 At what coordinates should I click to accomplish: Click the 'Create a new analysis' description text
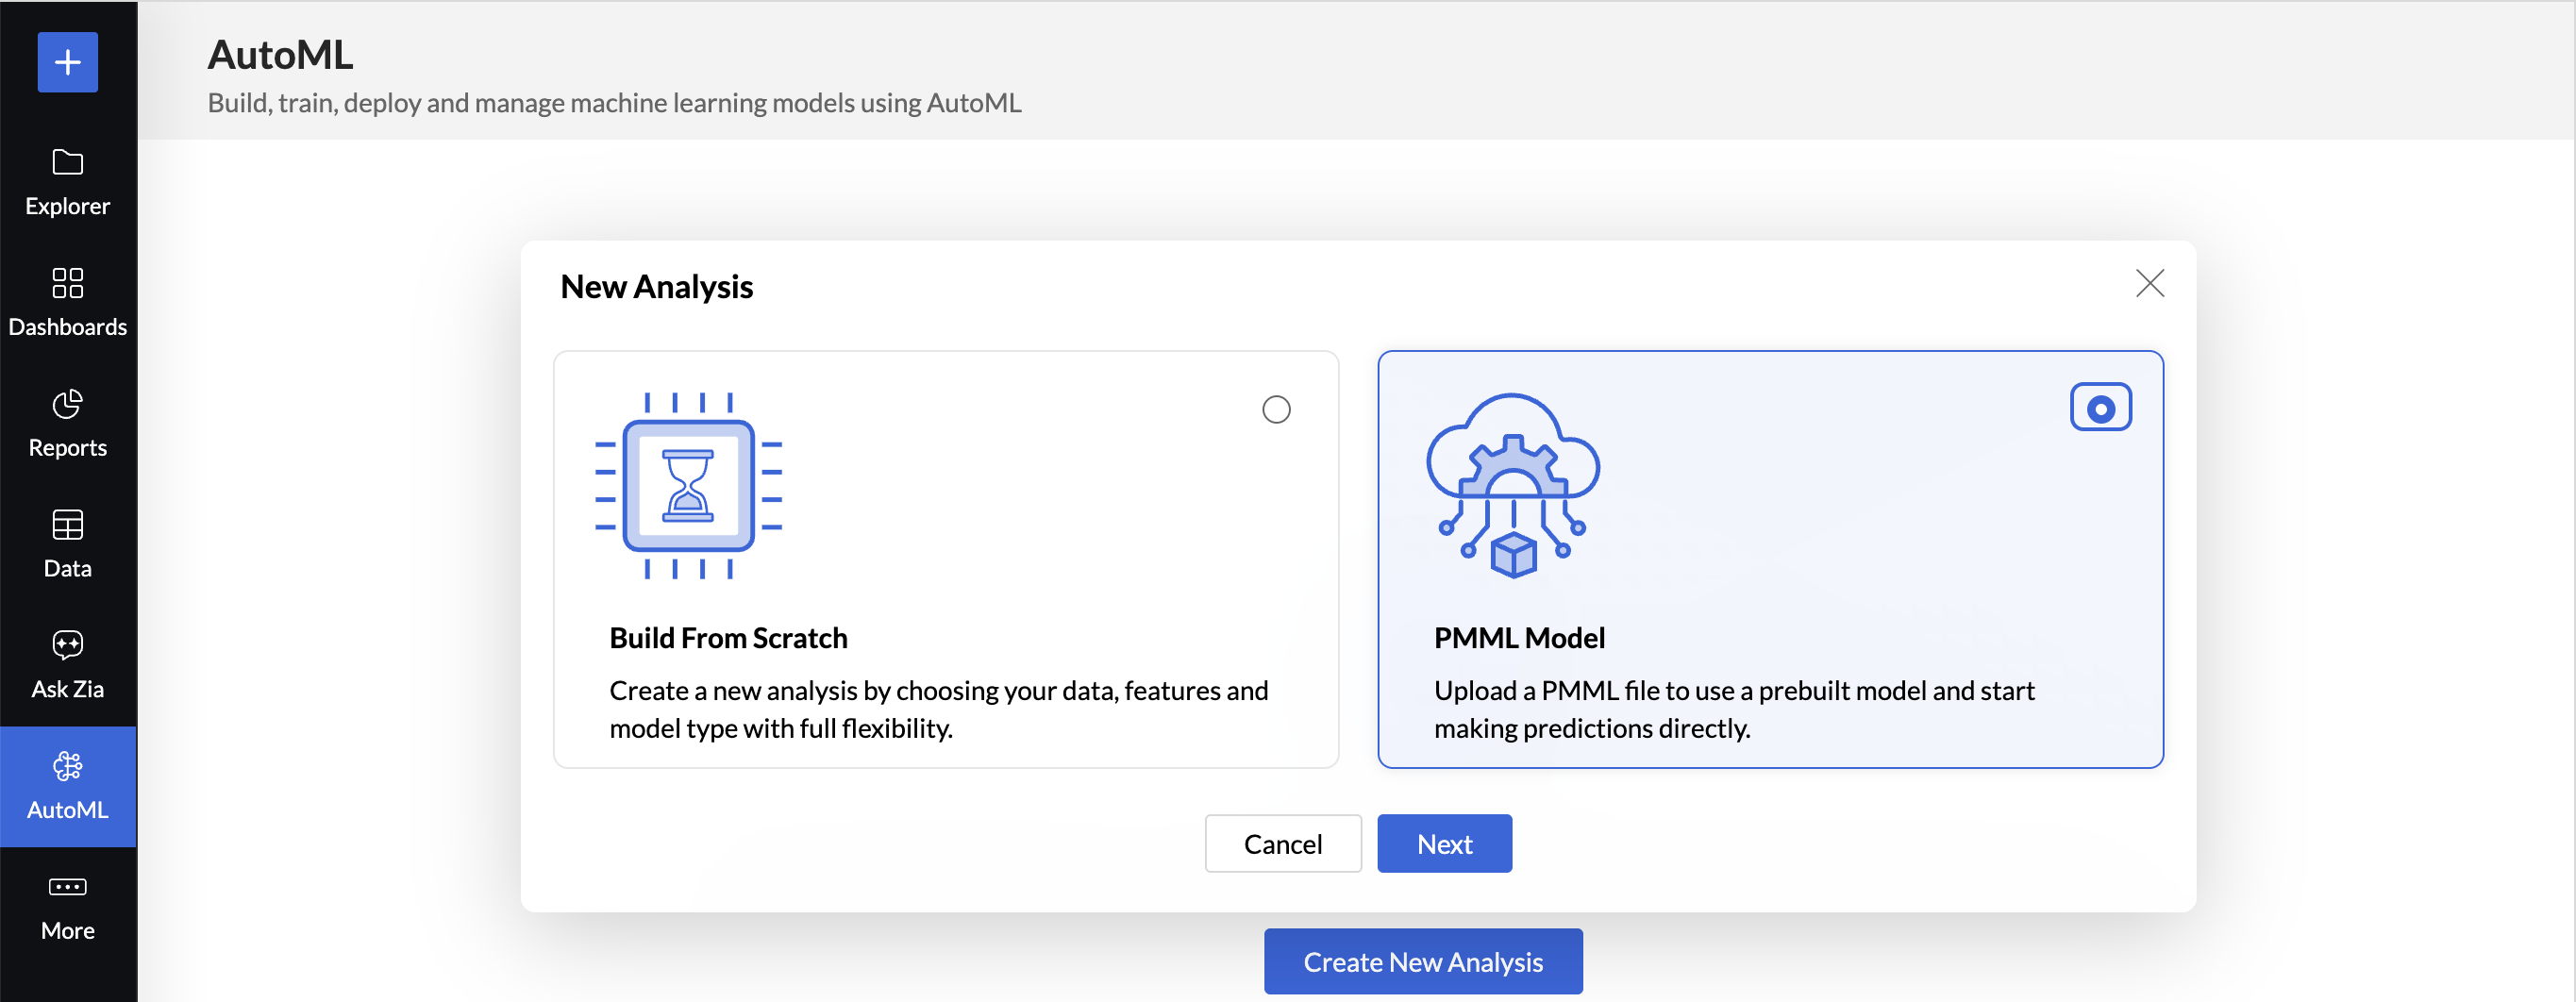click(x=939, y=710)
